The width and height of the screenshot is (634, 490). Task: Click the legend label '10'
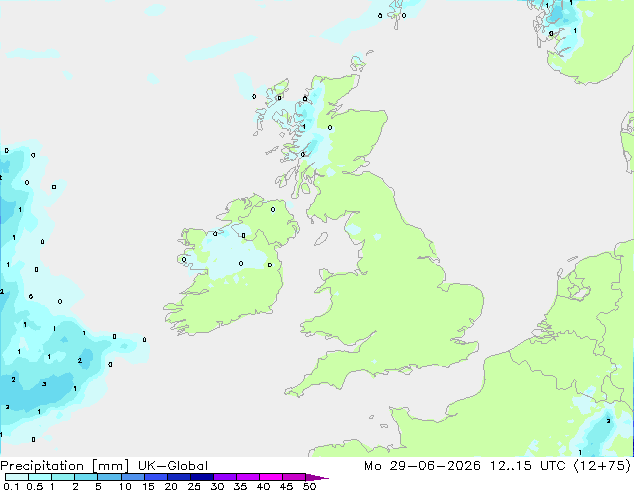(x=125, y=486)
